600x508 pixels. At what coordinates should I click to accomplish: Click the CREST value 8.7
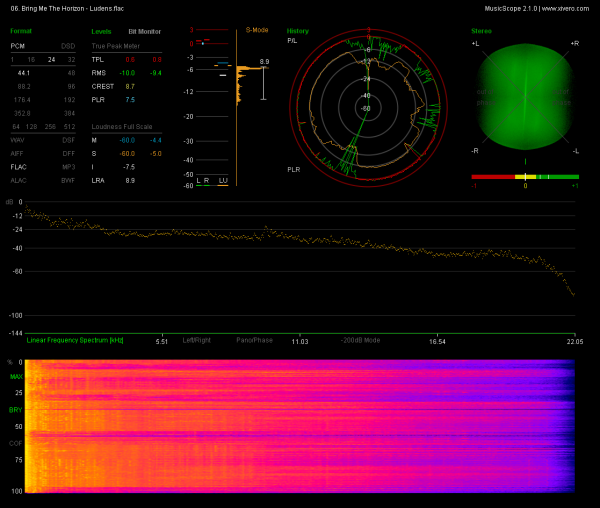point(130,87)
